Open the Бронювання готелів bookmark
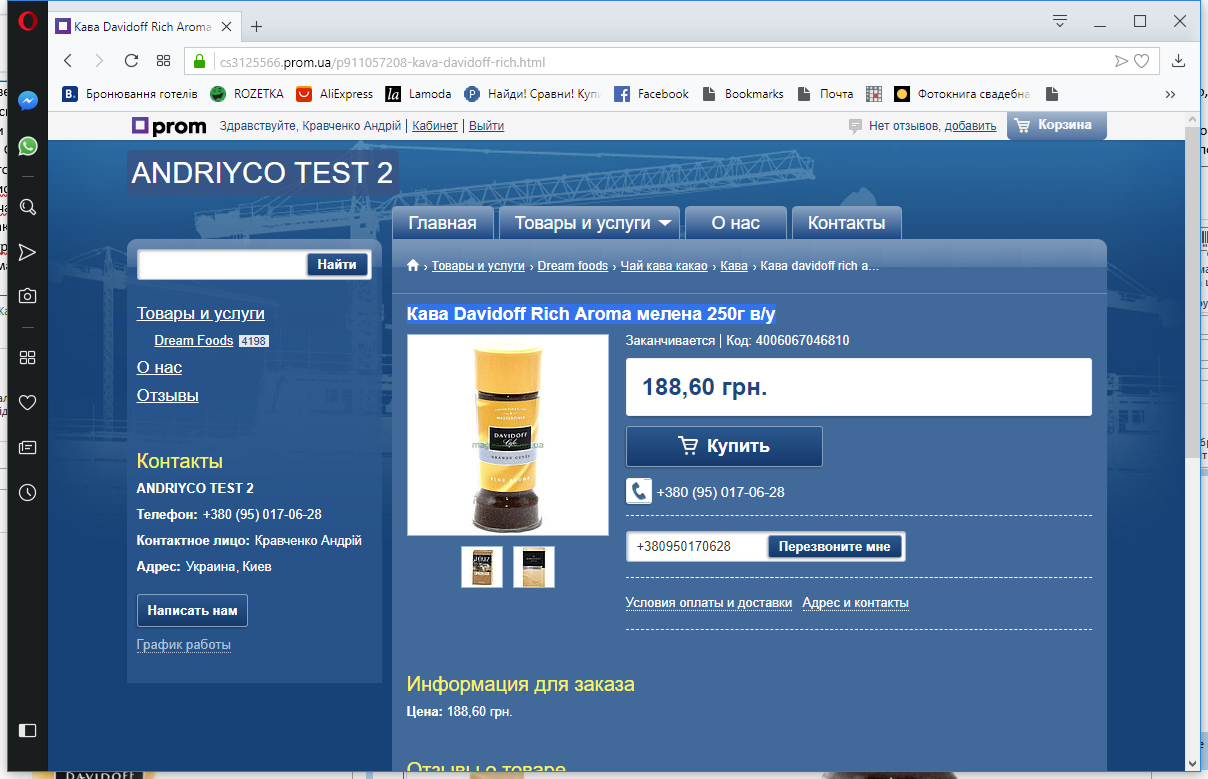 130,94
